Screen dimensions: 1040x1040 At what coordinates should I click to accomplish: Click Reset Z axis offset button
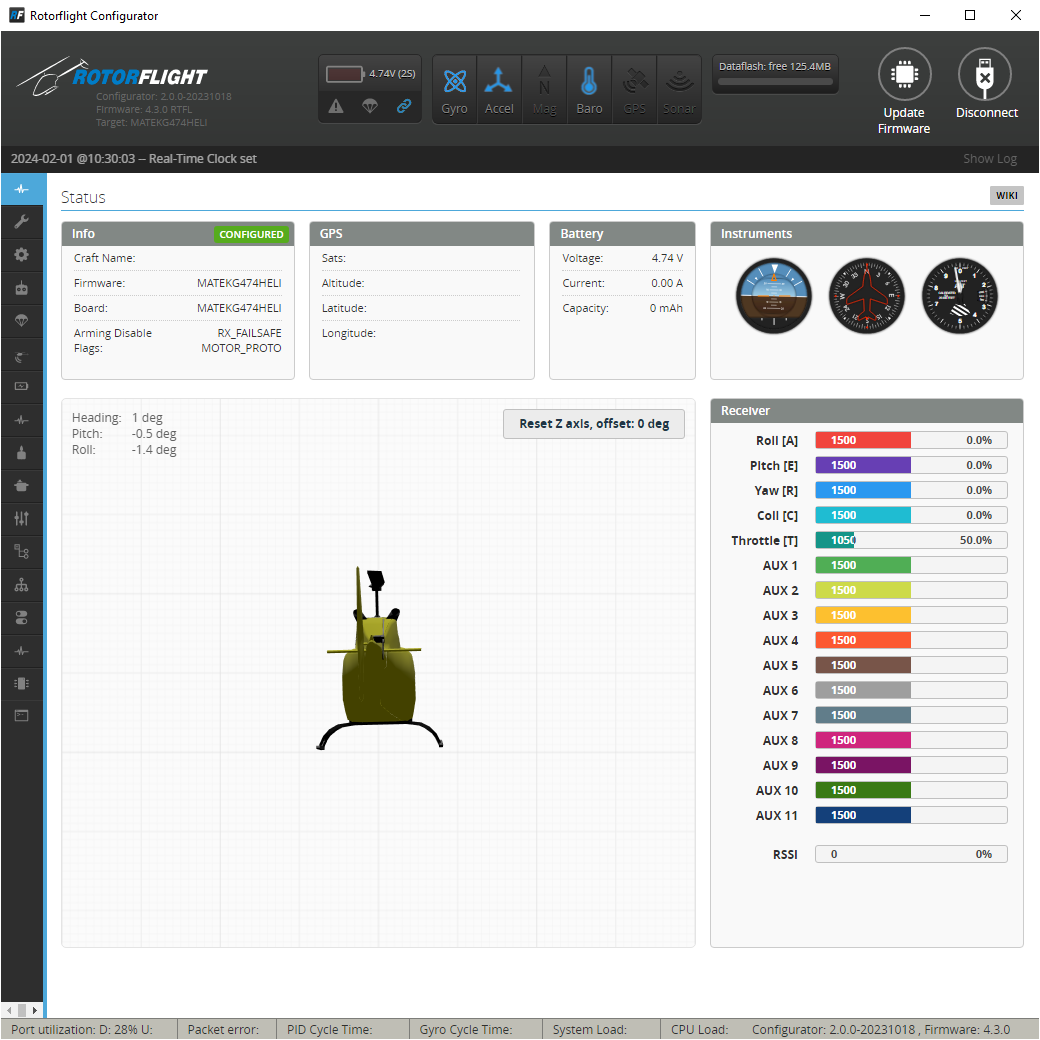(594, 424)
